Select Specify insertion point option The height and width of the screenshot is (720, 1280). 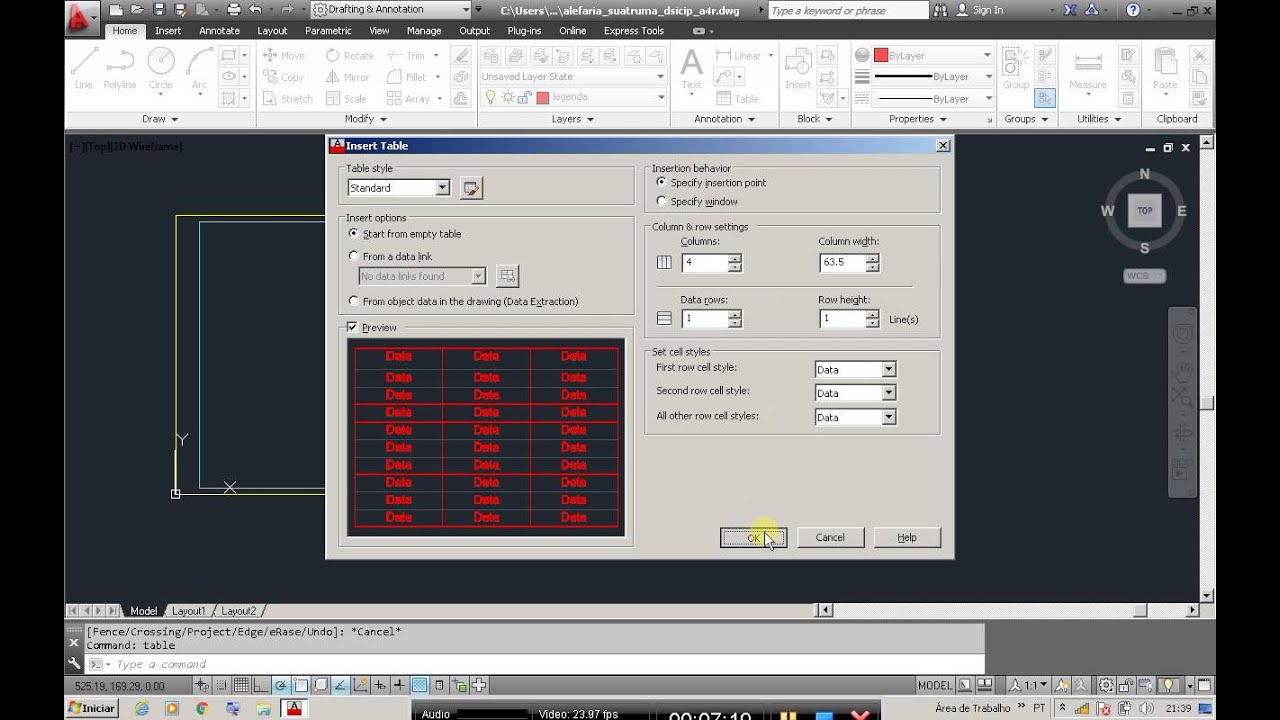point(711,183)
